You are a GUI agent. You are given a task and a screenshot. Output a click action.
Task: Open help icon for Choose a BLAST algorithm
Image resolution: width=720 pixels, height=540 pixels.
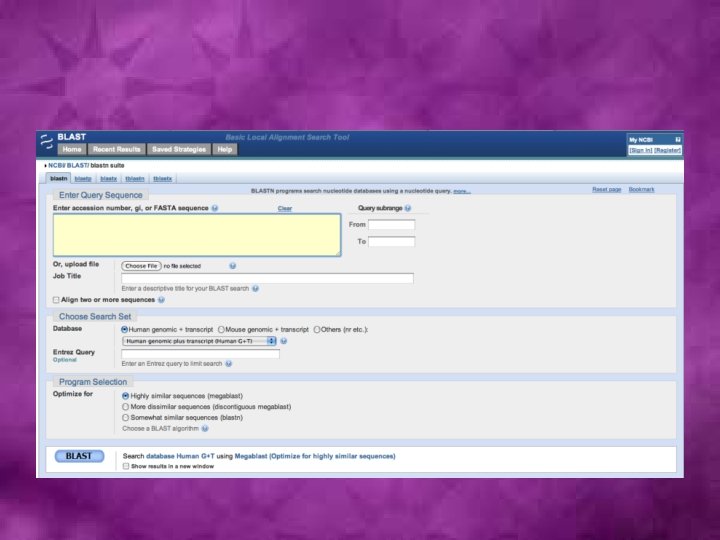click(205, 428)
